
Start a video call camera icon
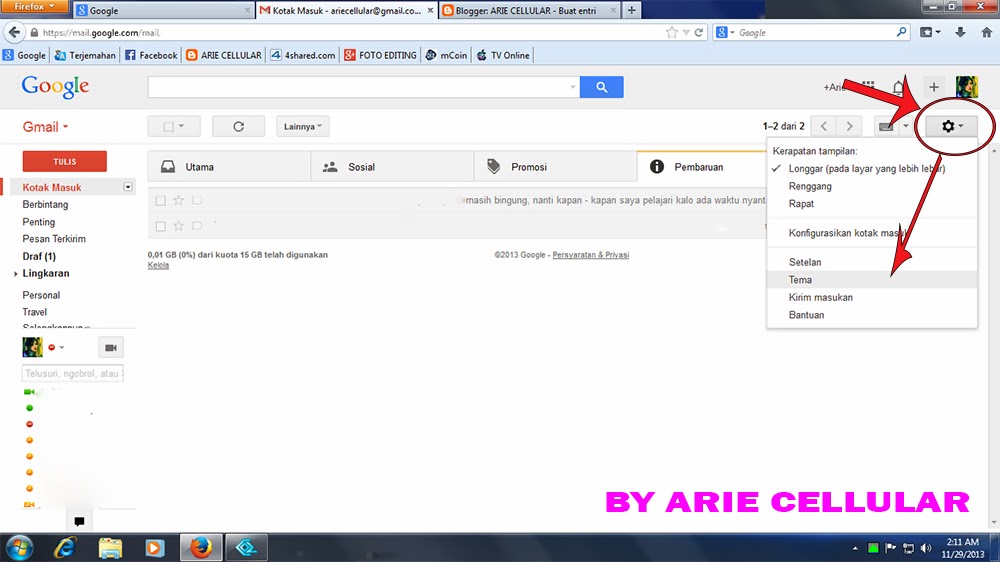[x=110, y=348]
